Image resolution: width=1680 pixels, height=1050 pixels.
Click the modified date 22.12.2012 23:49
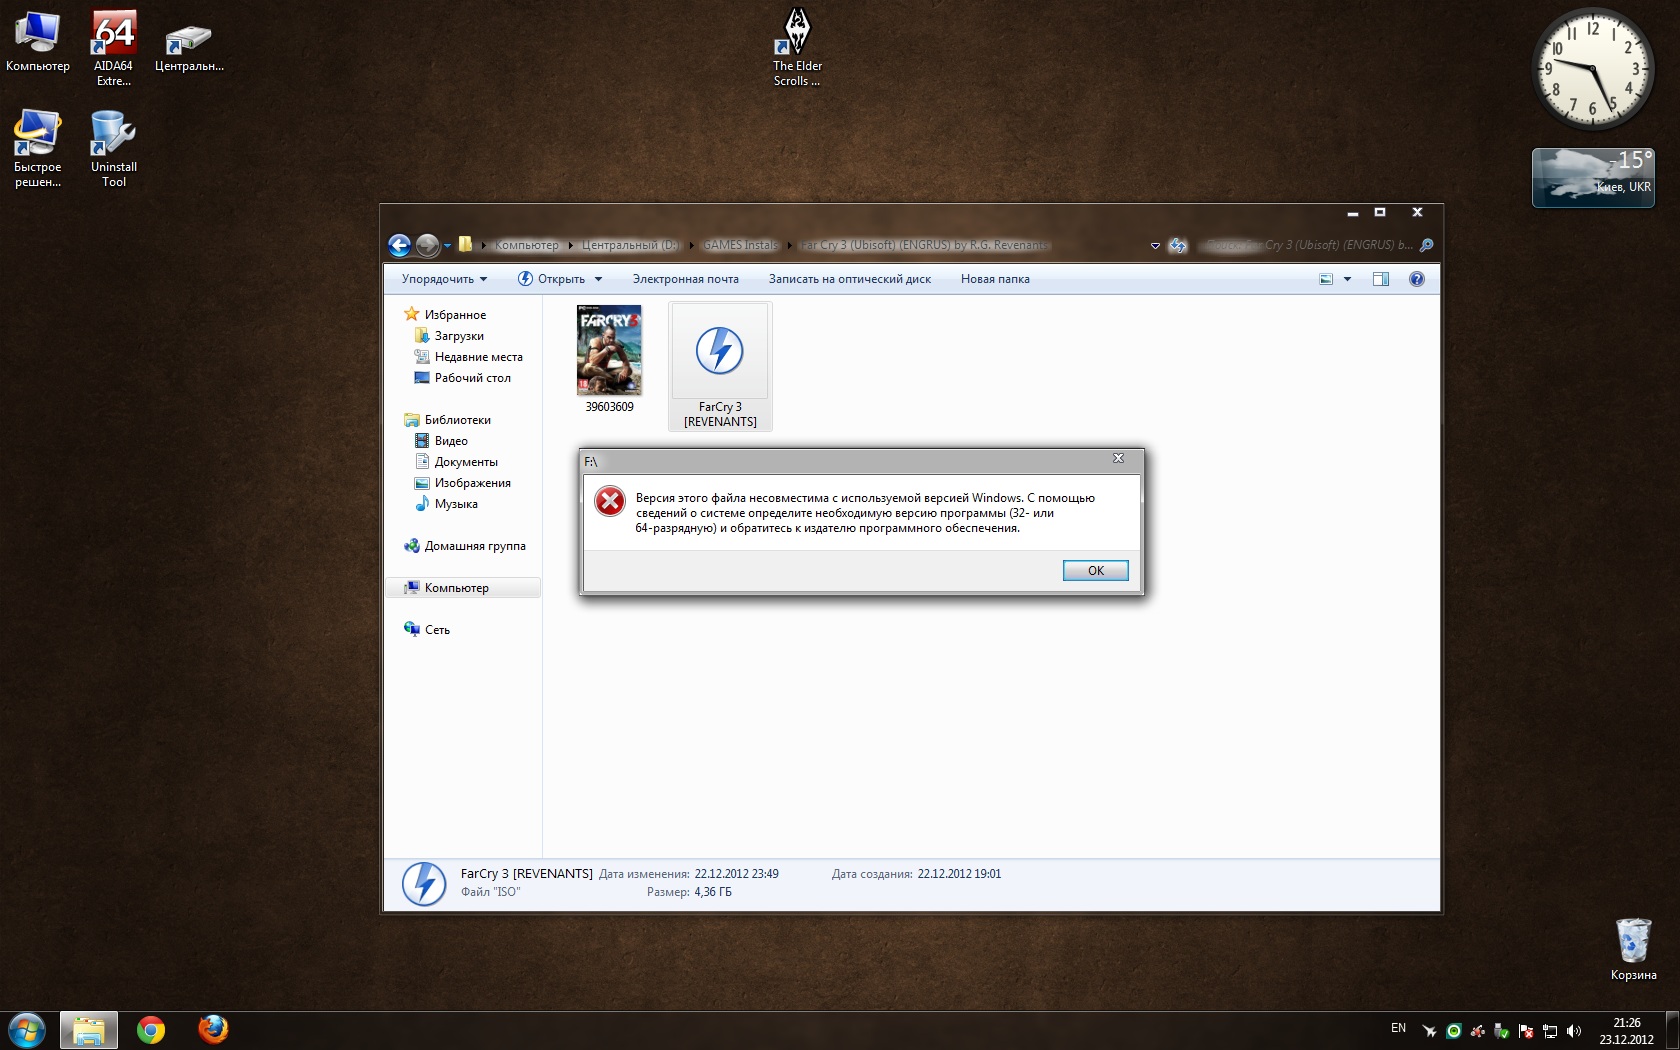pyautogui.click(x=736, y=874)
